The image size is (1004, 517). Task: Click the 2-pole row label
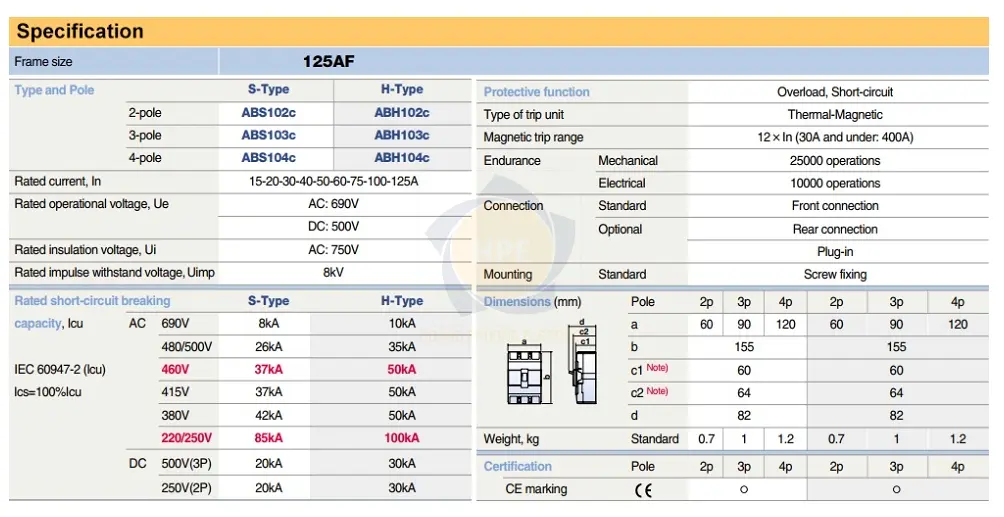coord(145,113)
